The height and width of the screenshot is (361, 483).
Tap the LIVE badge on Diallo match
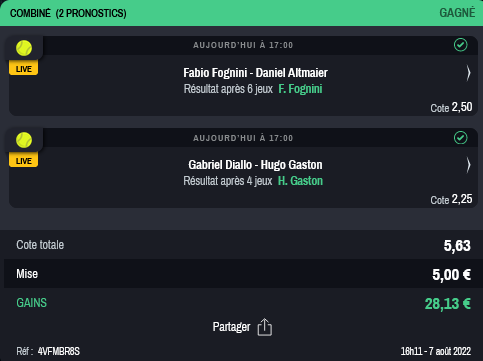click(24, 160)
